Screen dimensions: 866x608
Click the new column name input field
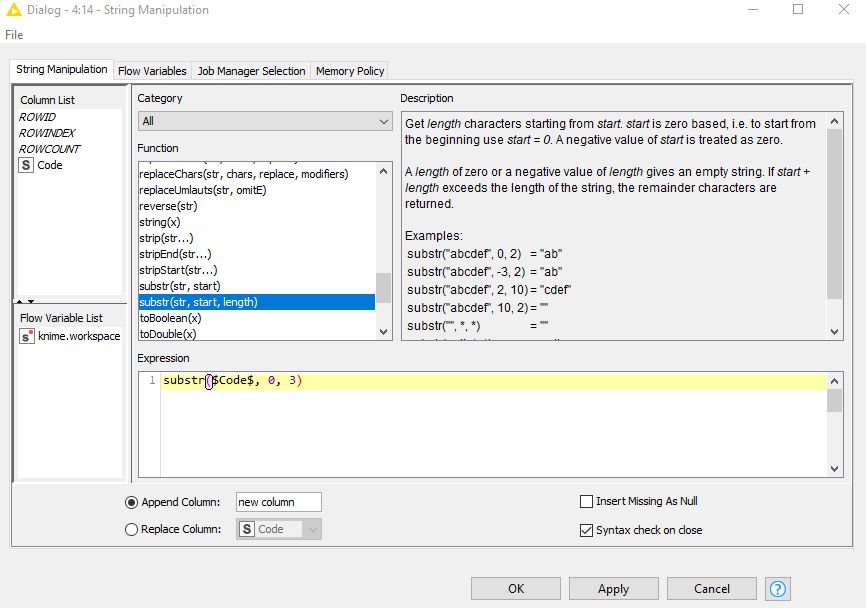(x=278, y=502)
